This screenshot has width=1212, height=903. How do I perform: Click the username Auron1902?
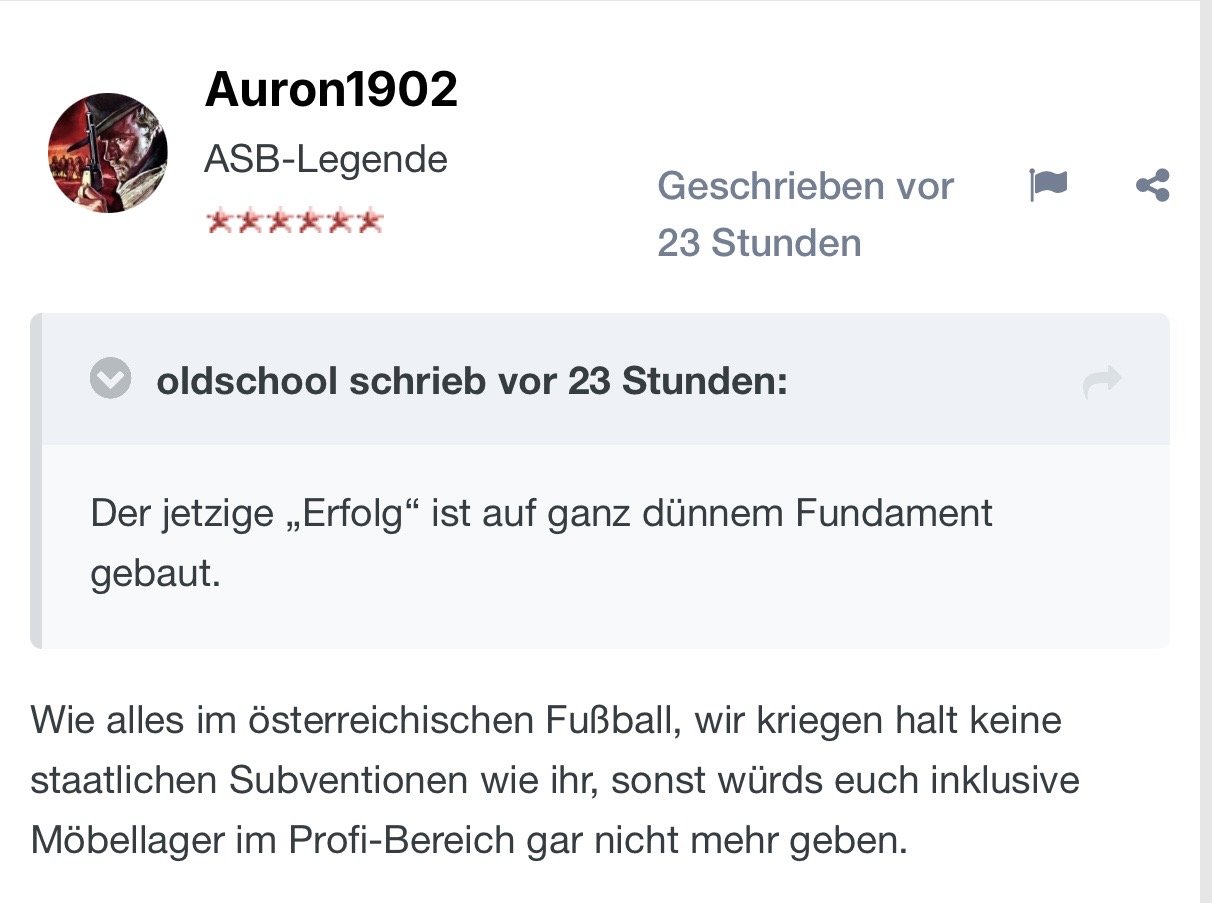point(331,91)
